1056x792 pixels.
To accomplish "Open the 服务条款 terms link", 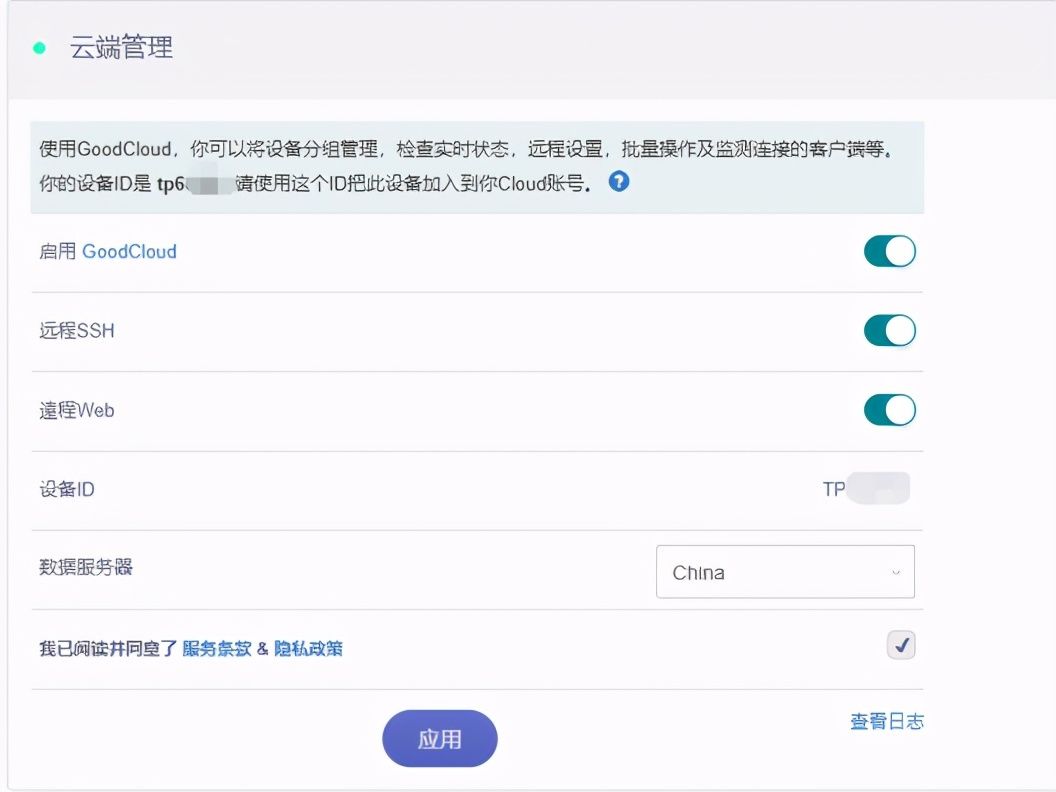I will (x=217, y=649).
